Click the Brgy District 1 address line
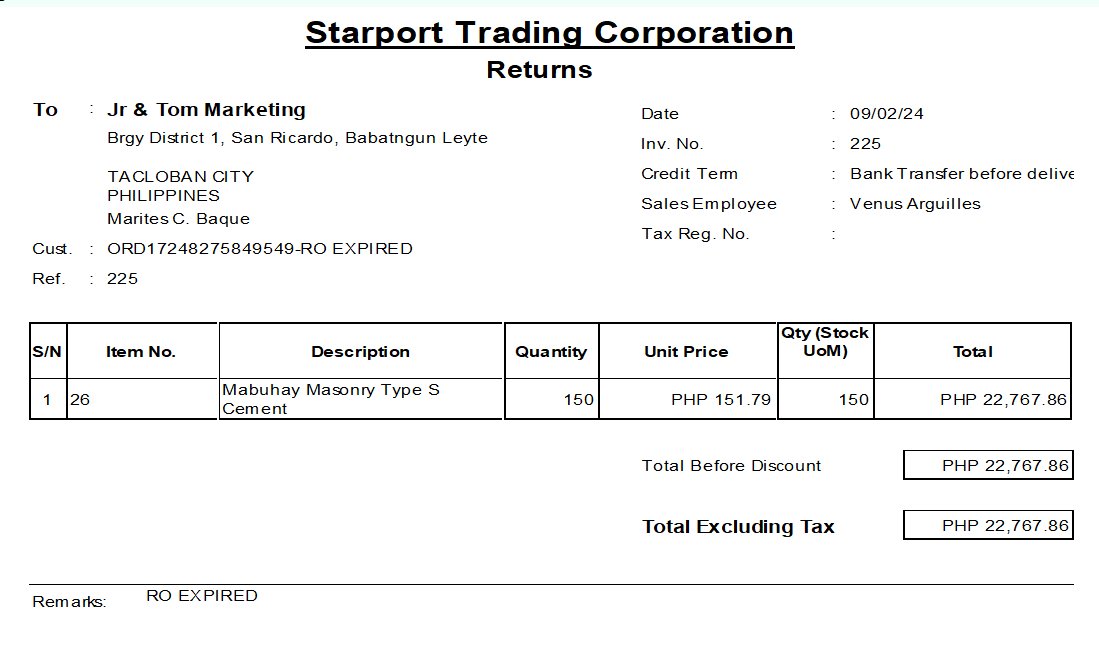Screen dimensions: 1099x650 (297, 138)
